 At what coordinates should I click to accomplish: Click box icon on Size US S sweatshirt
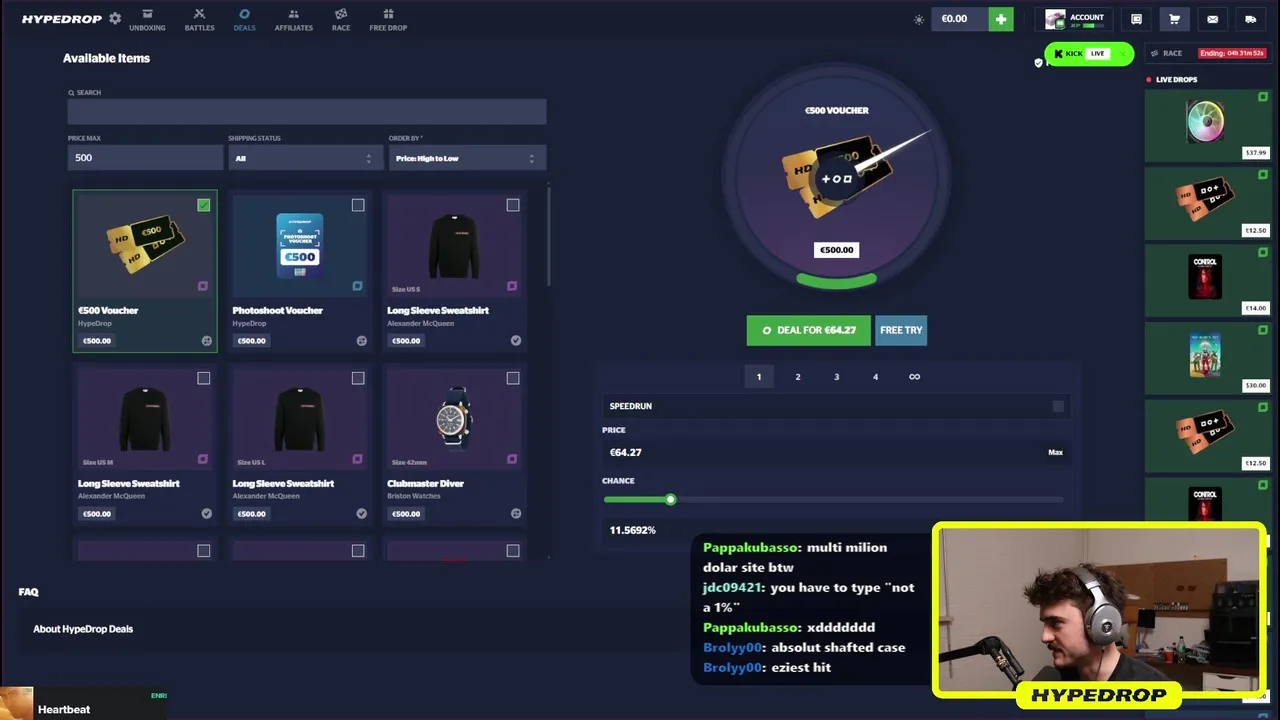(x=512, y=286)
